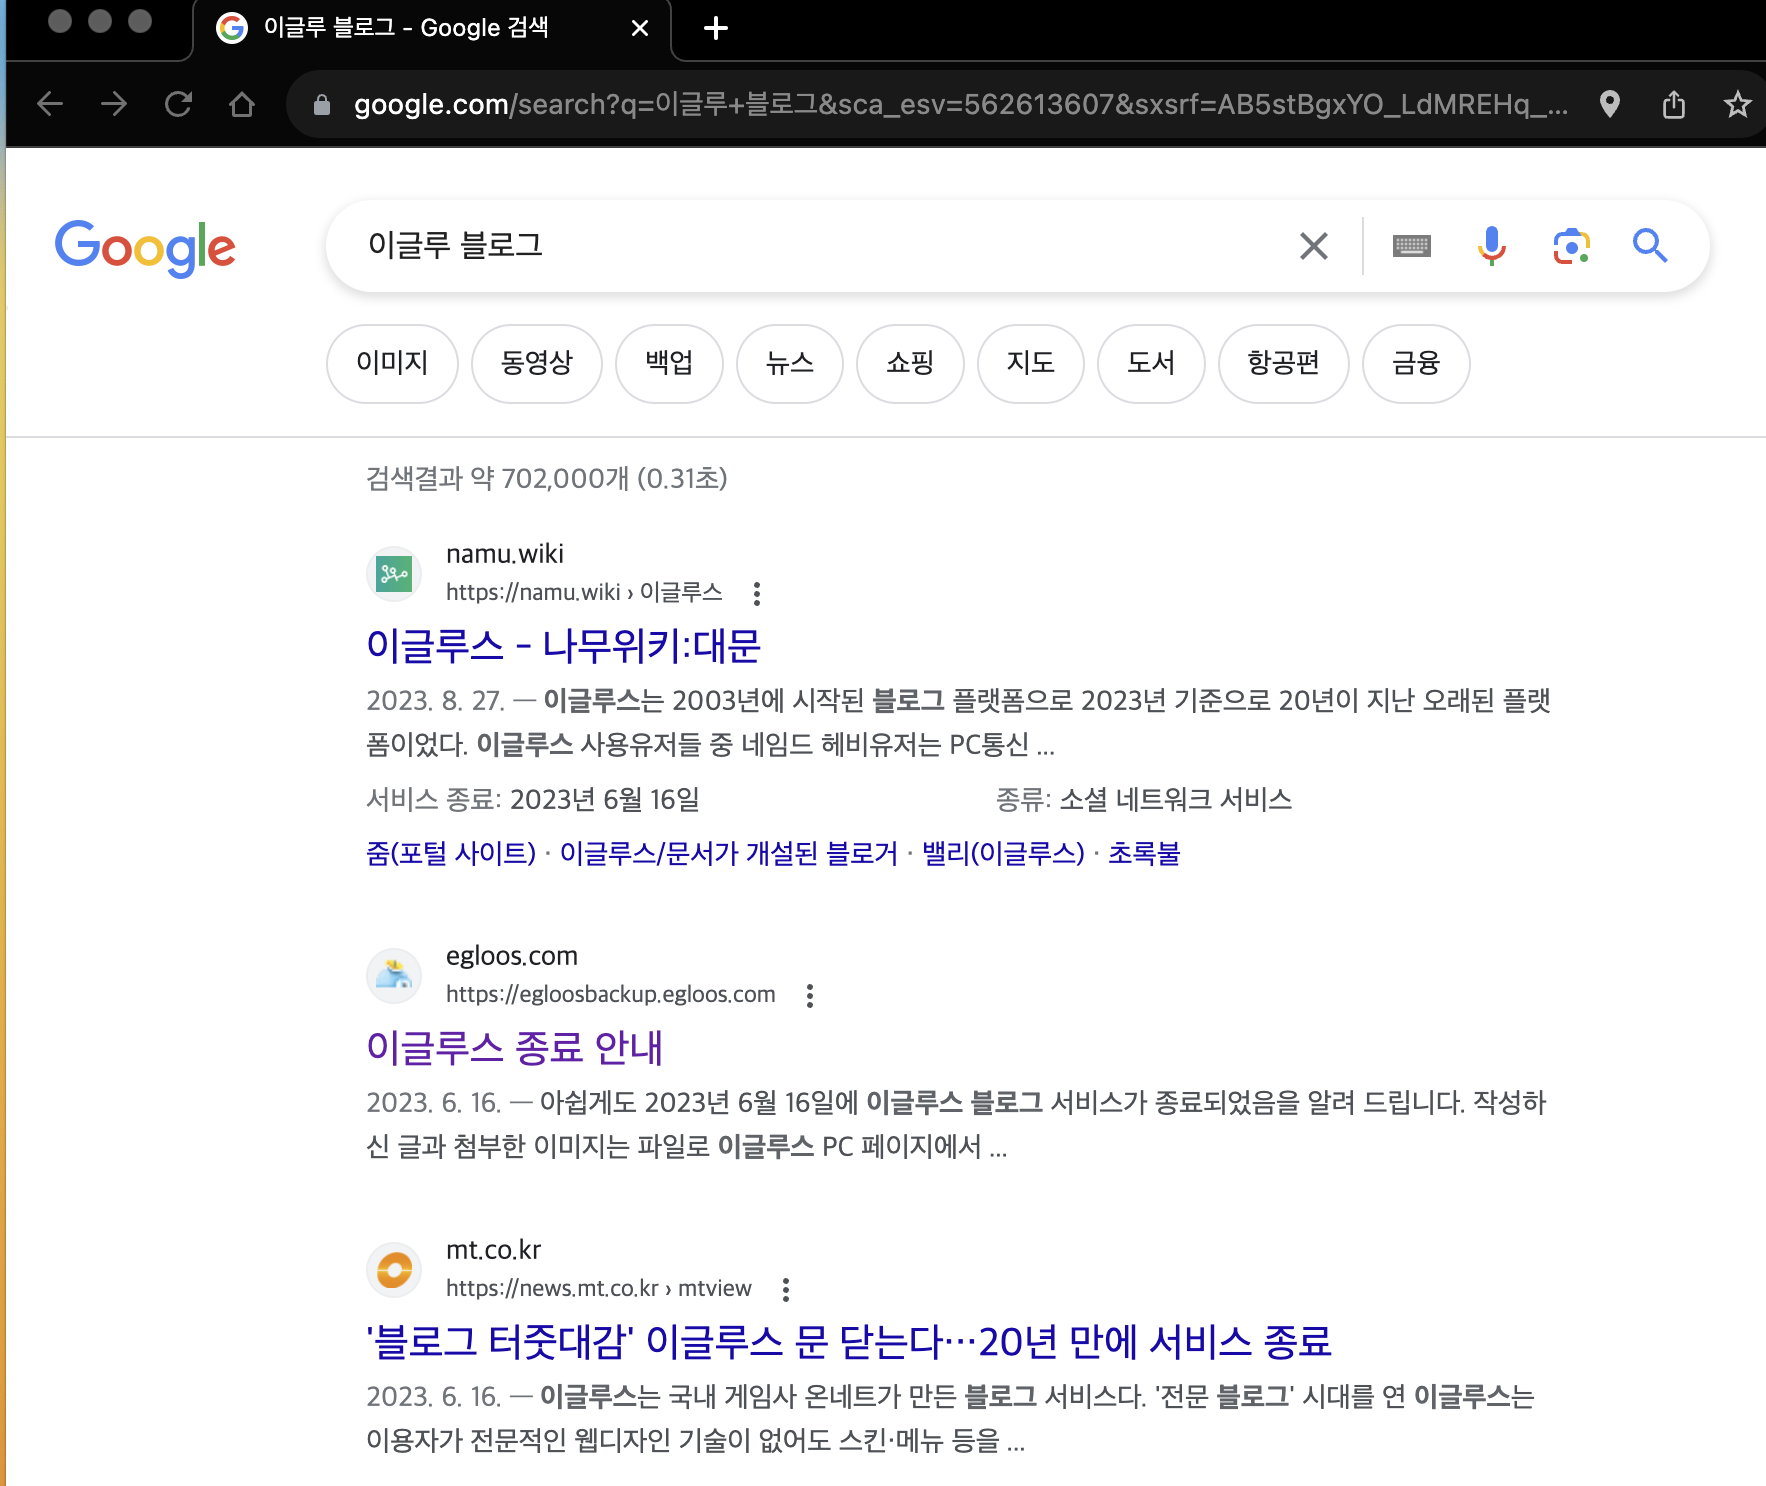Open more options for the news.mt.co.kr result
This screenshot has height=1486, width=1766.
[x=786, y=1290]
